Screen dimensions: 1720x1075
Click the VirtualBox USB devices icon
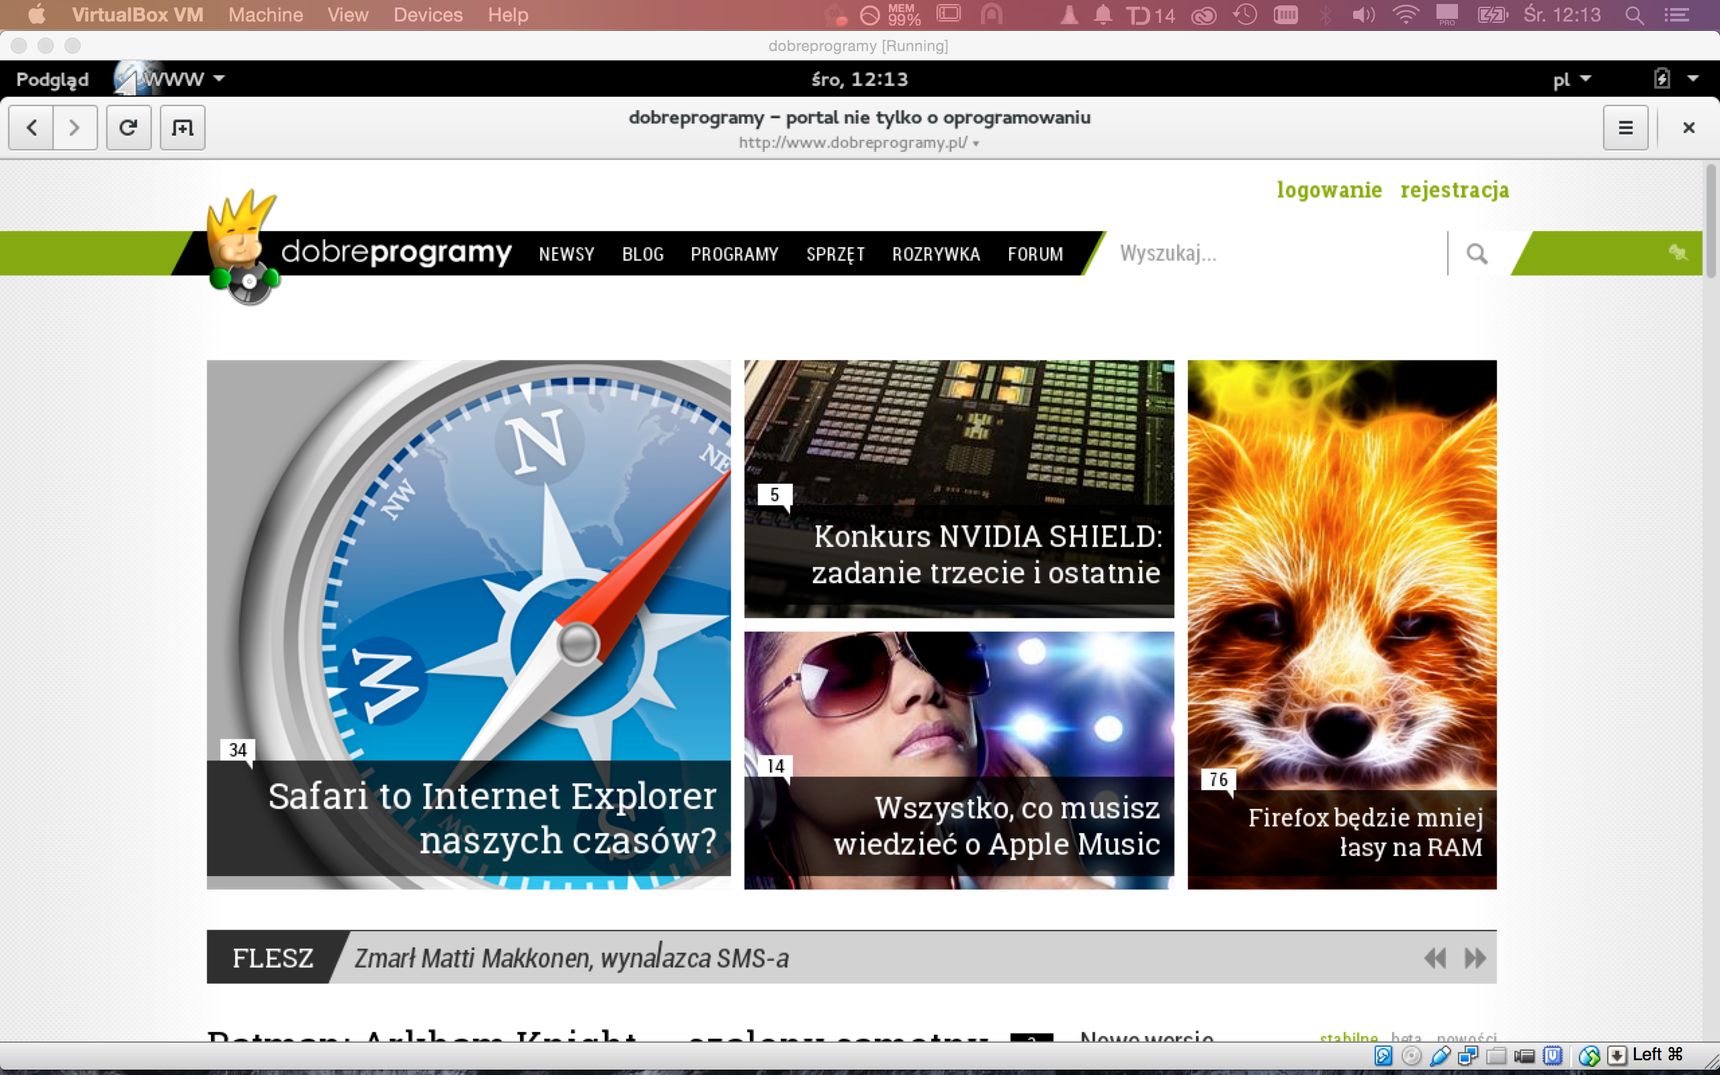[1440, 1055]
